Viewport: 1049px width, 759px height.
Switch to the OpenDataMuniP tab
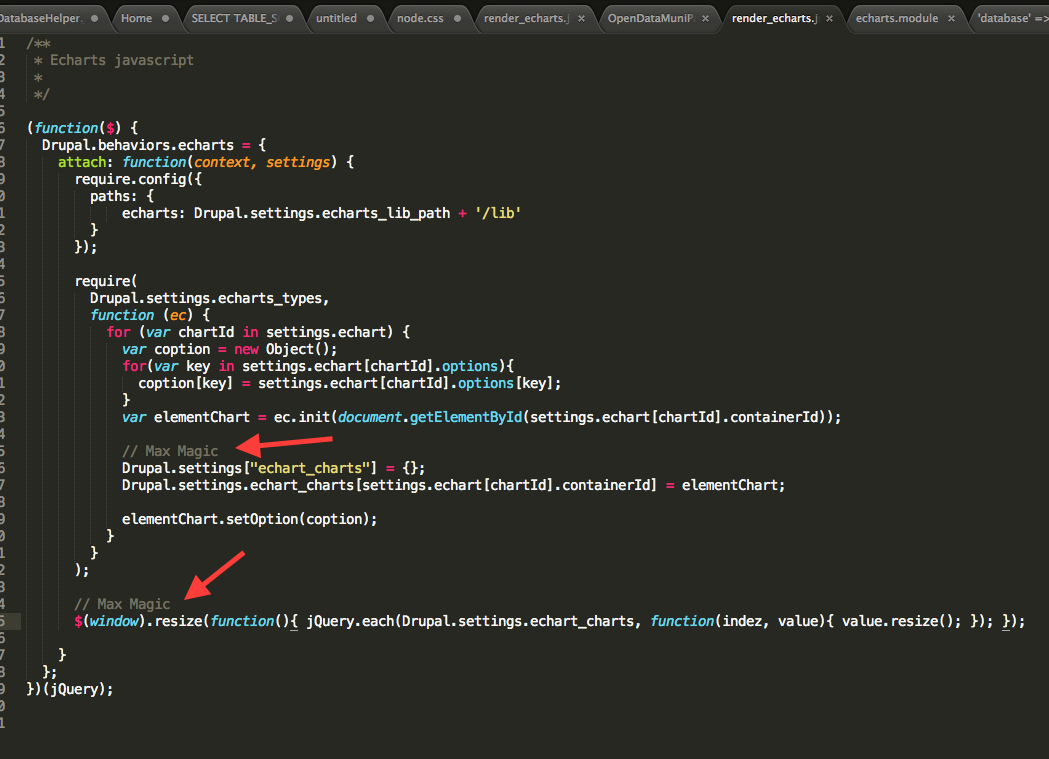point(651,18)
